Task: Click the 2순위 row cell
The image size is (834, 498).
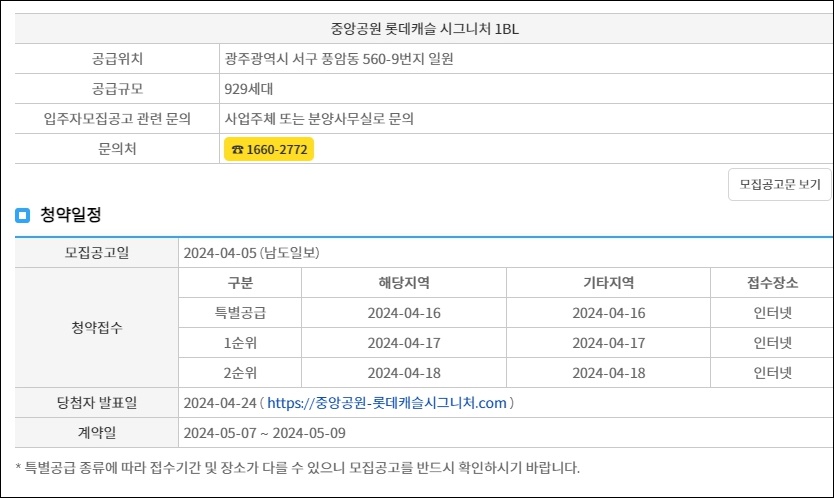Action: tap(240, 373)
